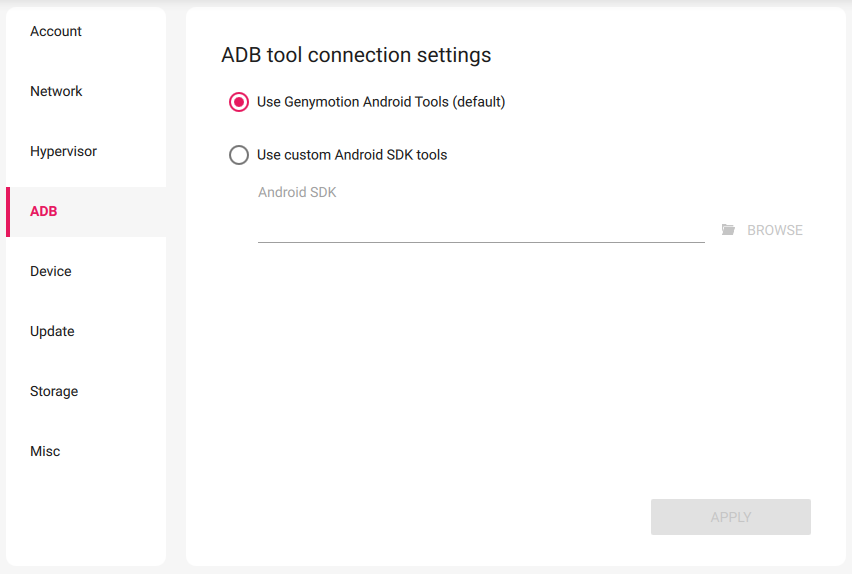Choose Use custom Android SDK tools option

[239, 155]
